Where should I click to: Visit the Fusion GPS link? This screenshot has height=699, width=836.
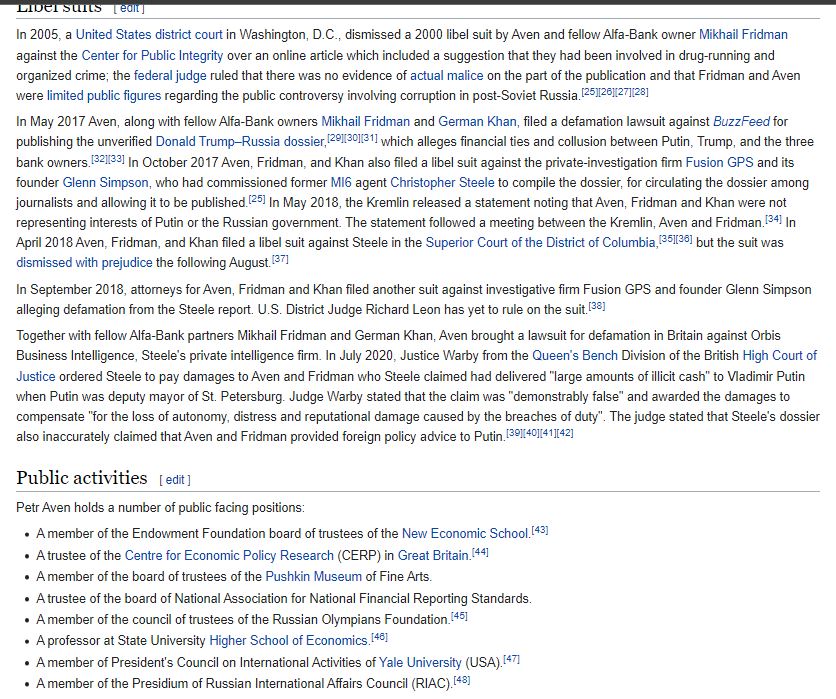719,163
